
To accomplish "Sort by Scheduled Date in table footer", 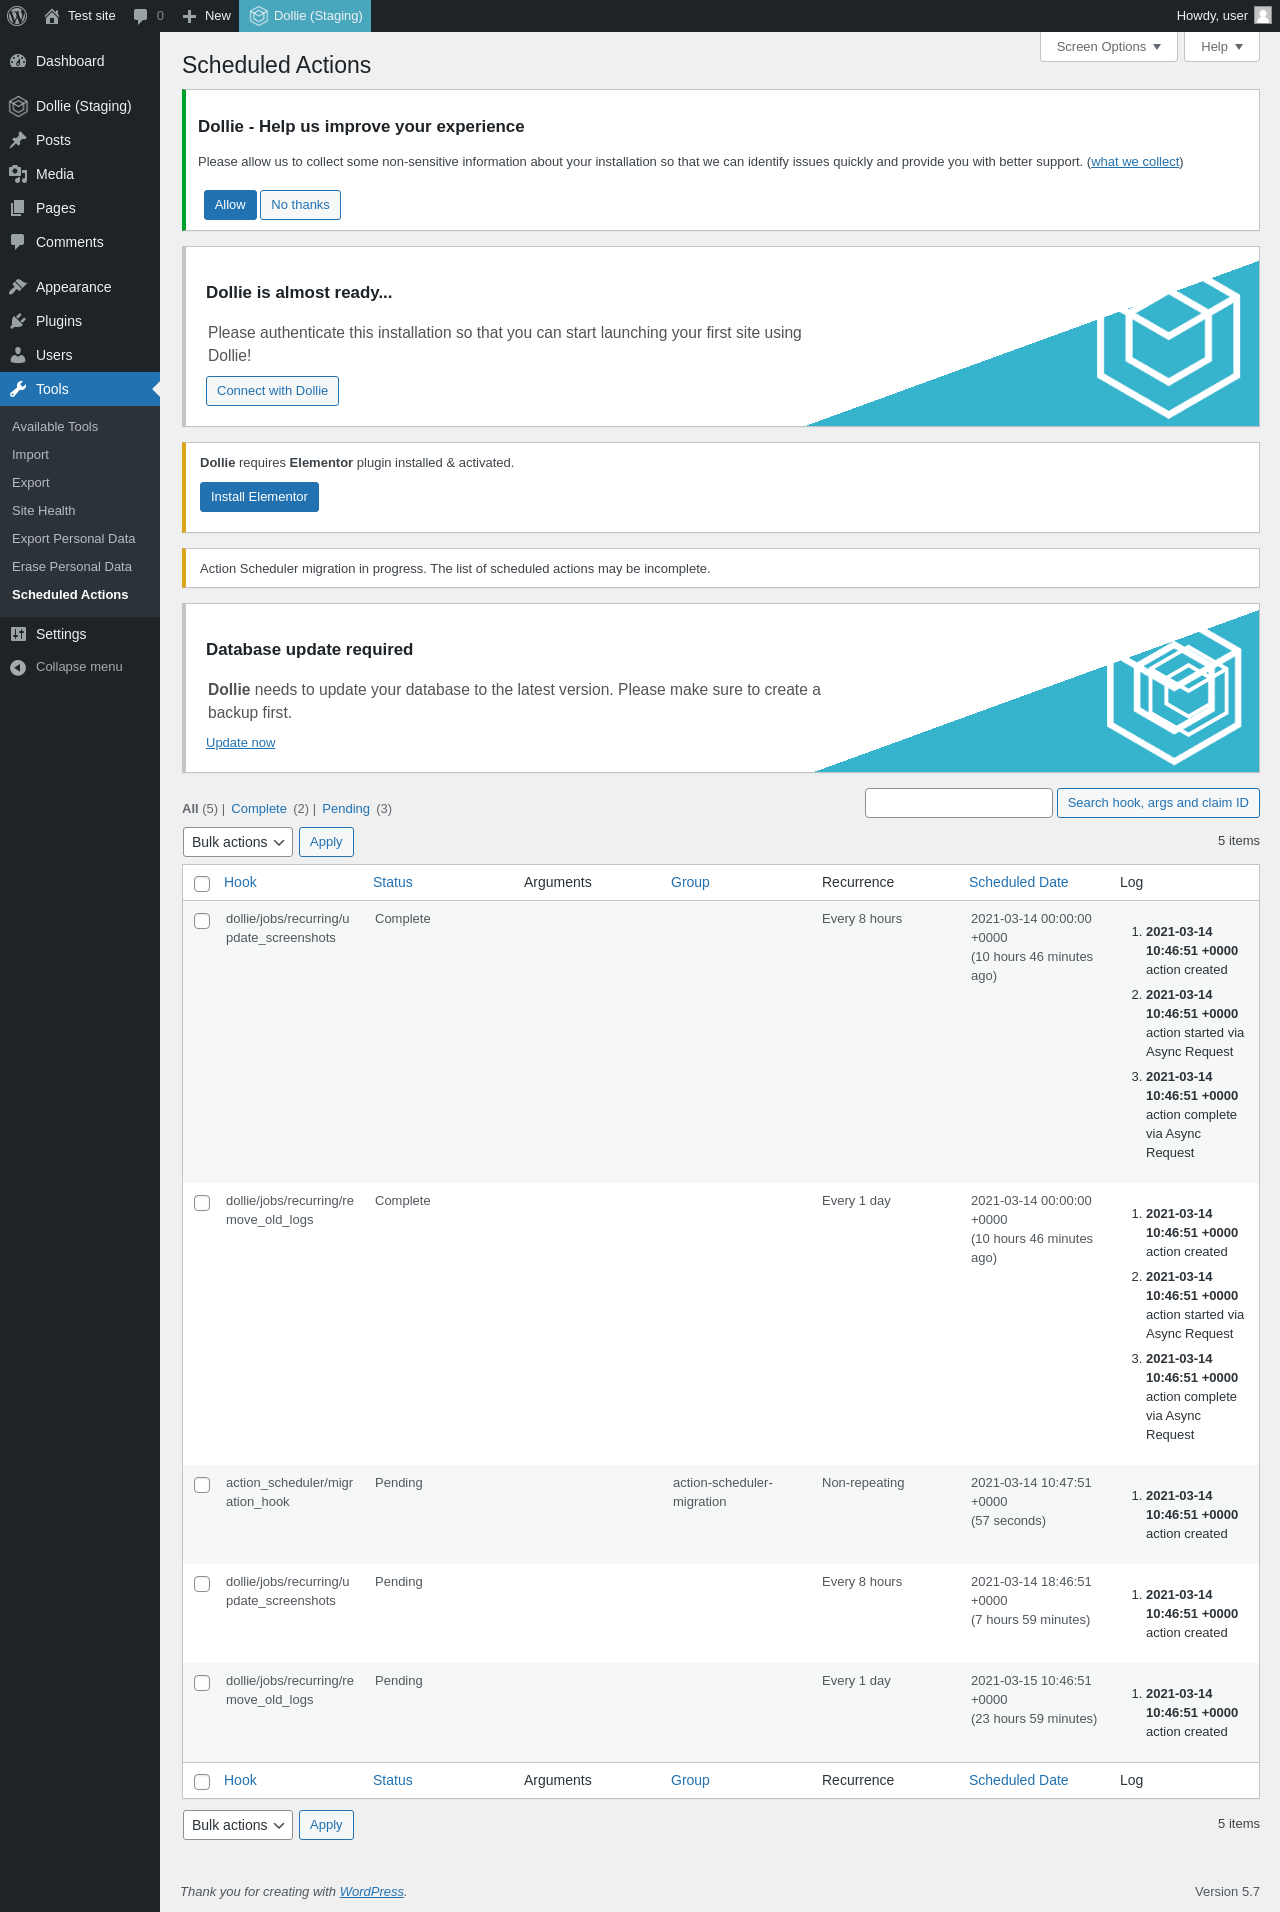I will click(1018, 1780).
